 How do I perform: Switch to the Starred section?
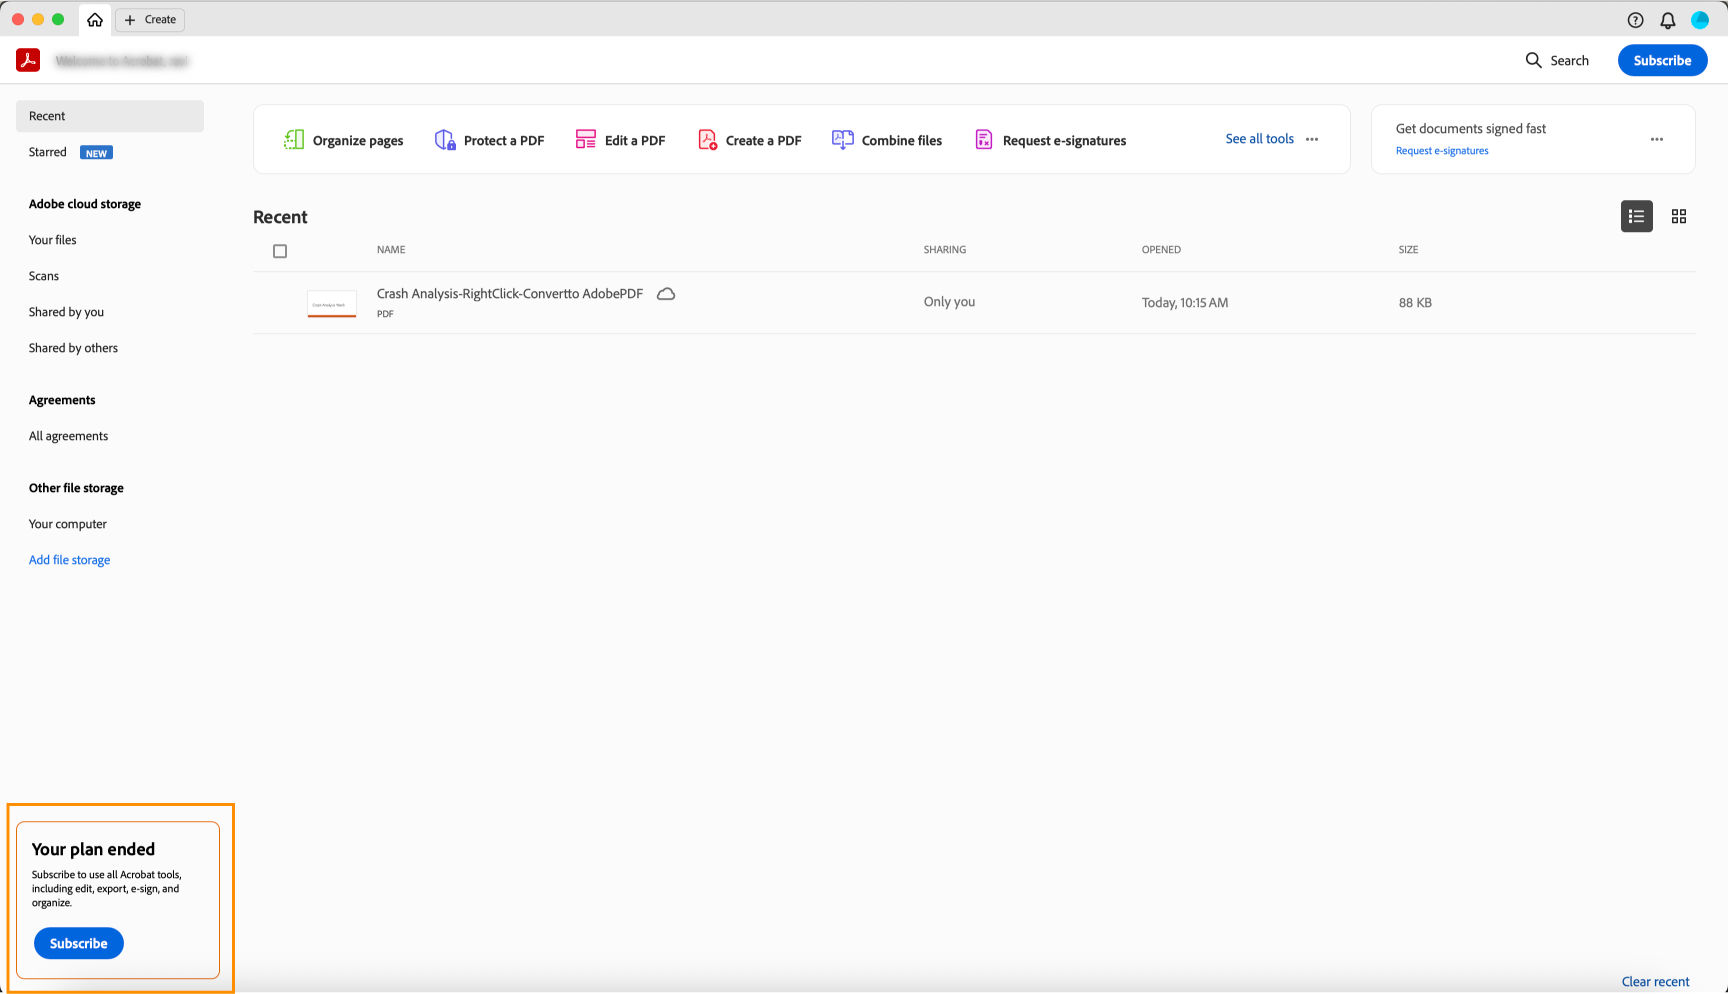[47, 152]
